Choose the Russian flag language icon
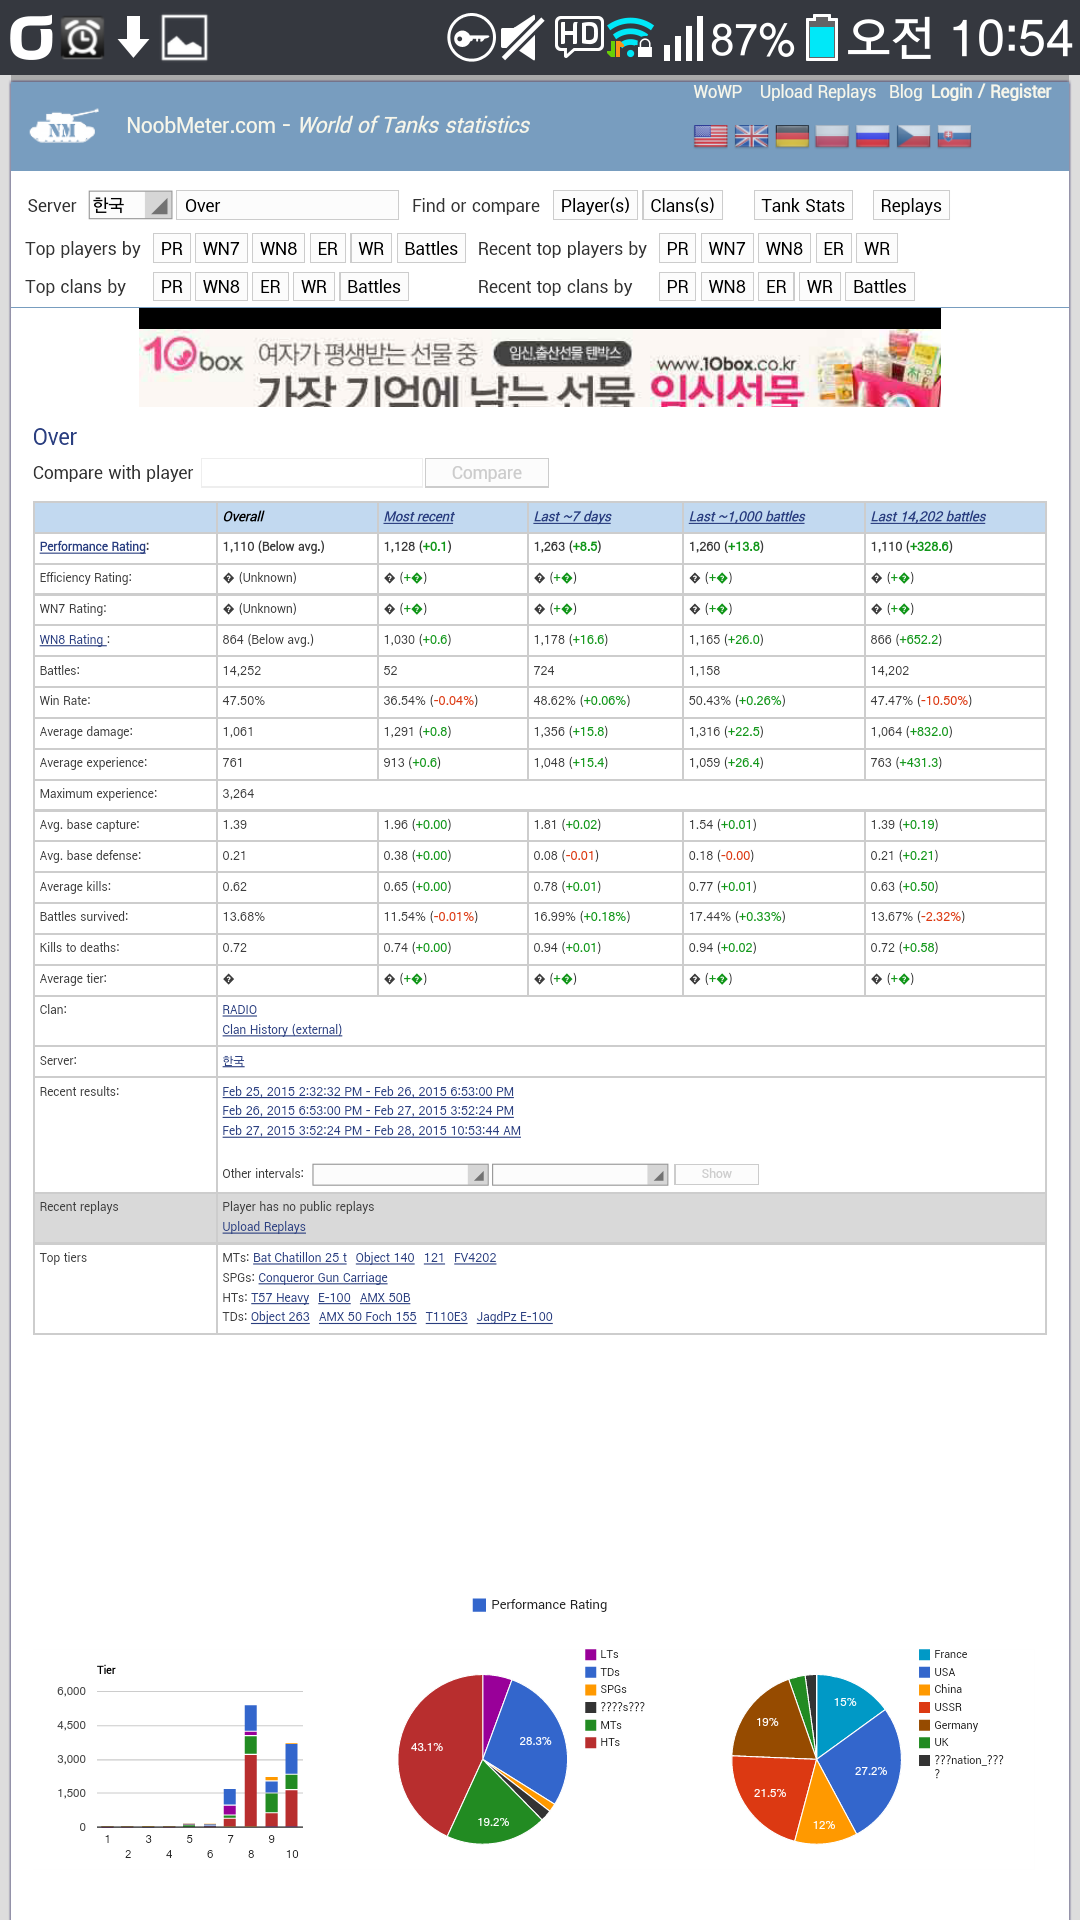 [872, 136]
